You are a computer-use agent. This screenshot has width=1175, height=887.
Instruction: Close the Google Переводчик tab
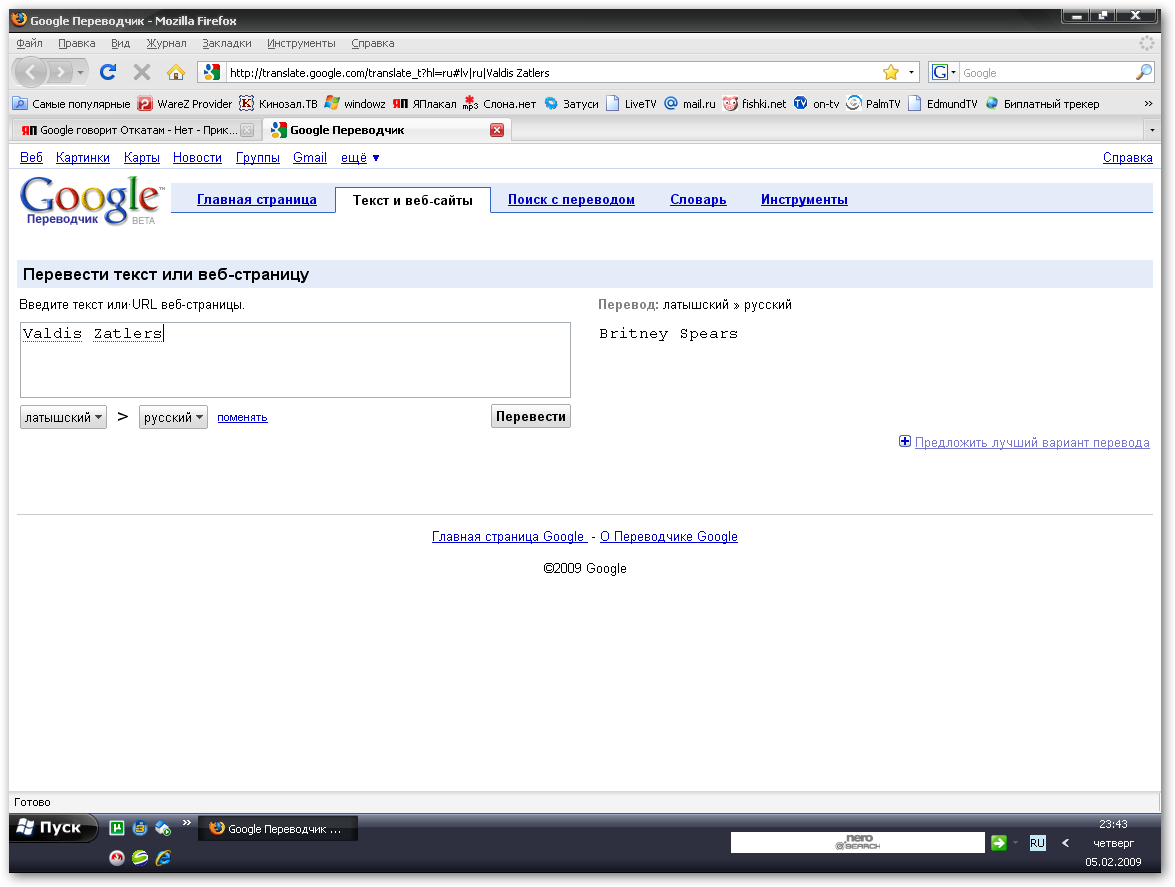point(496,130)
